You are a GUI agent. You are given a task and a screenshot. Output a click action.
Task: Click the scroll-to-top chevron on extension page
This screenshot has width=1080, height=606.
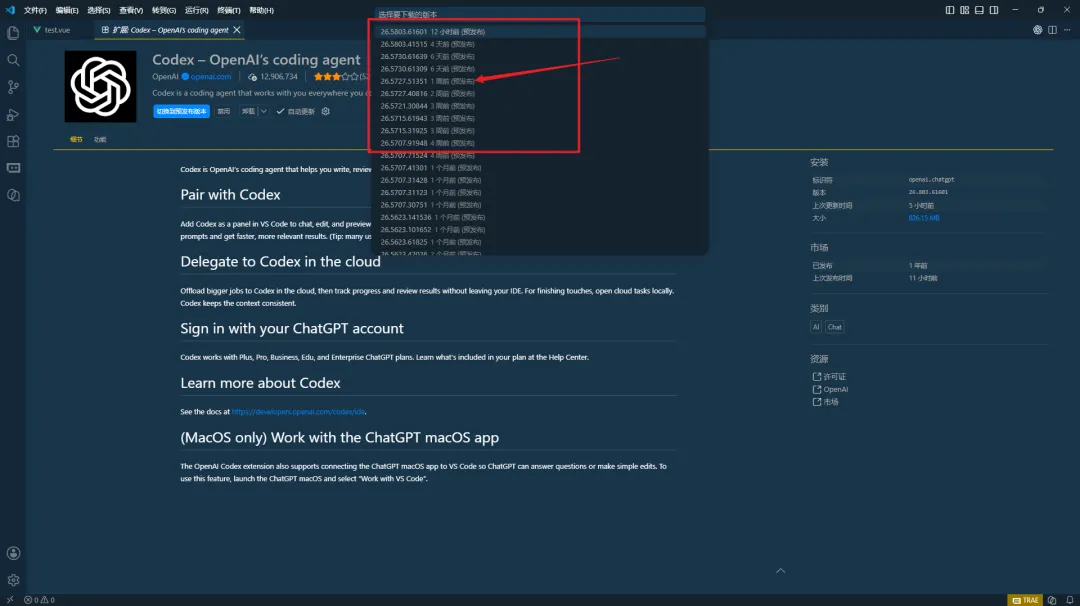(x=780, y=571)
